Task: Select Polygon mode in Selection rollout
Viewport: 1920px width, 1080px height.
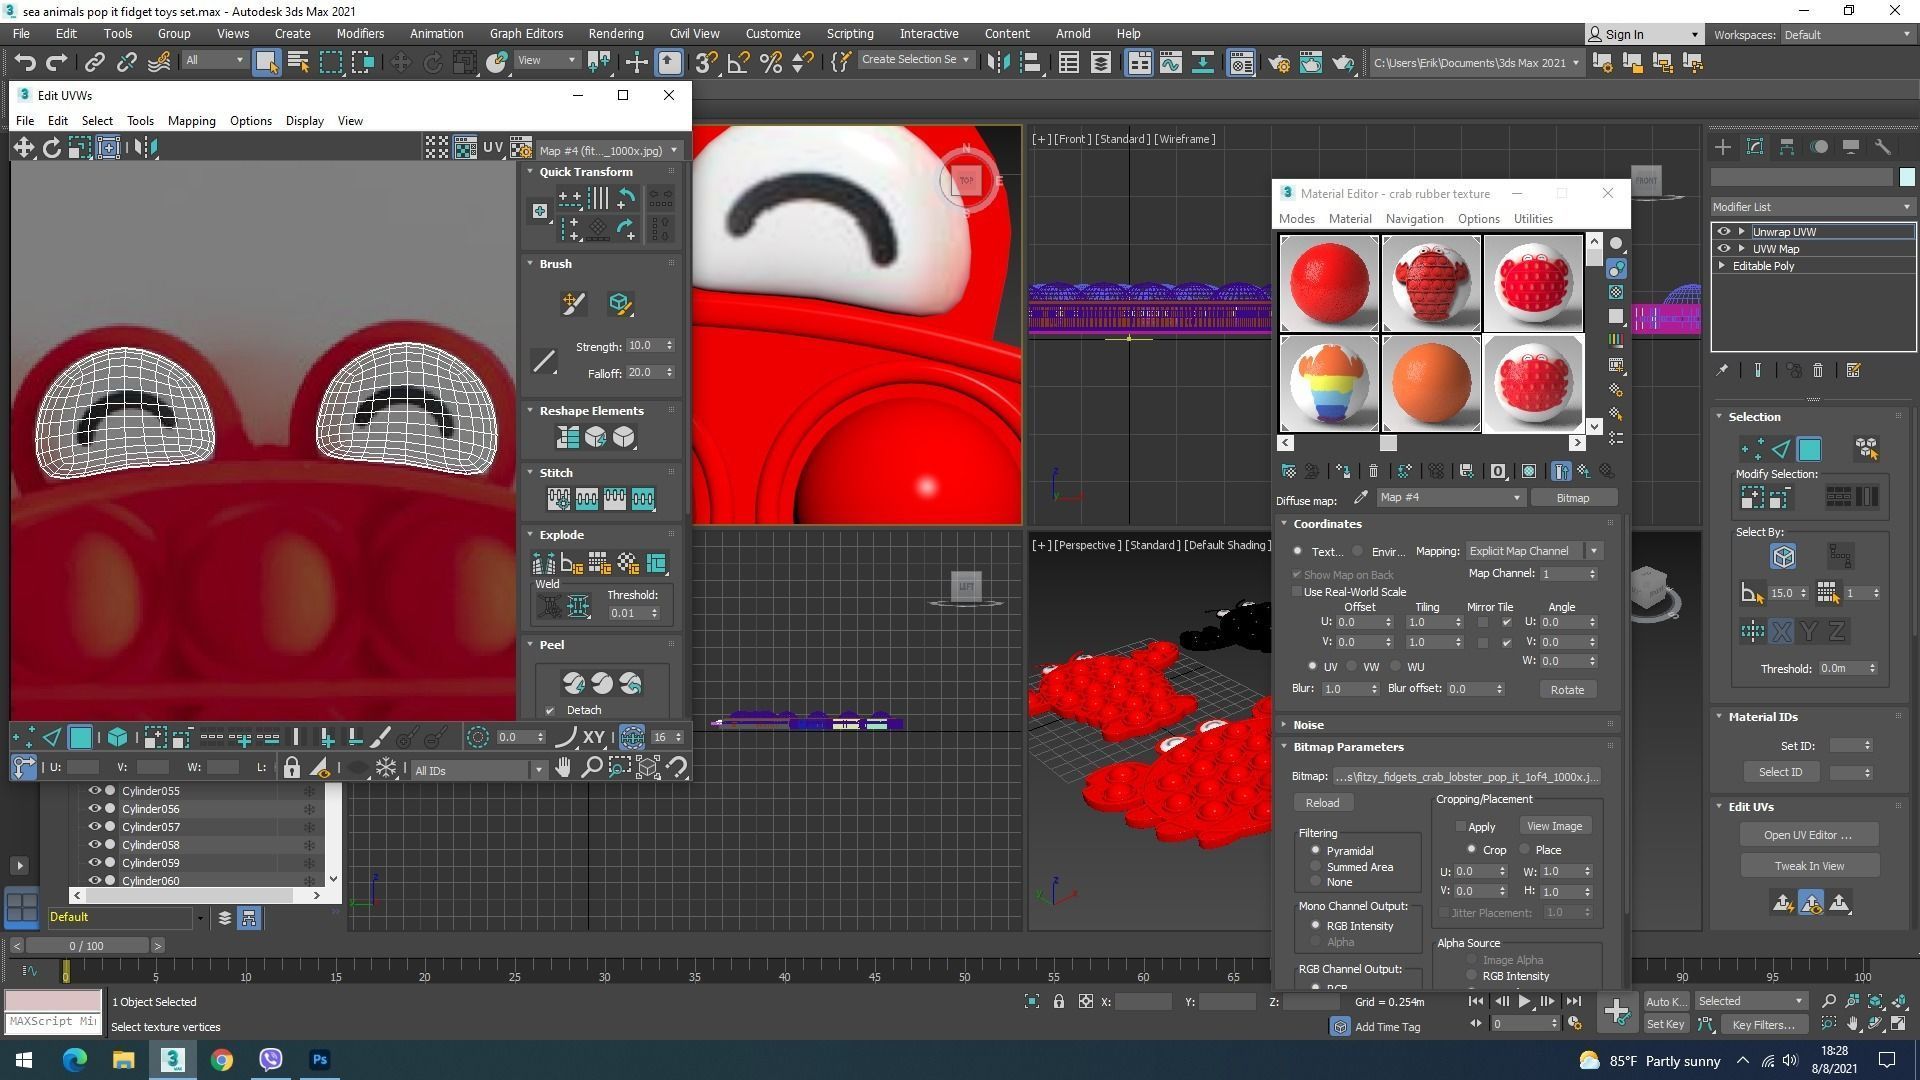Action: coord(1809,449)
